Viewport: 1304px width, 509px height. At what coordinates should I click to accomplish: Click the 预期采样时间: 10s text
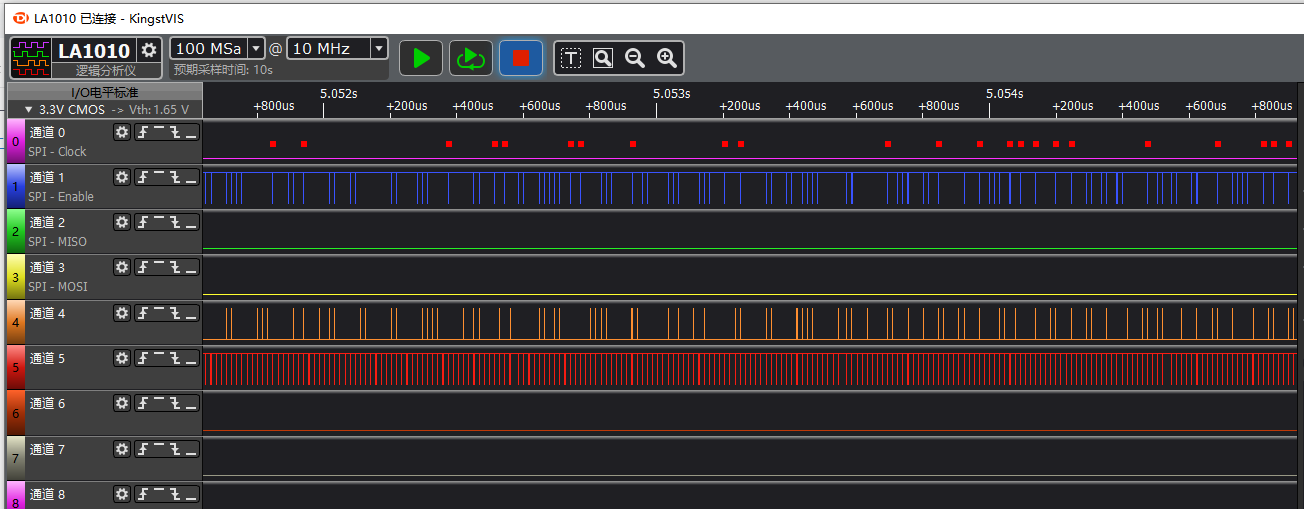(x=223, y=70)
